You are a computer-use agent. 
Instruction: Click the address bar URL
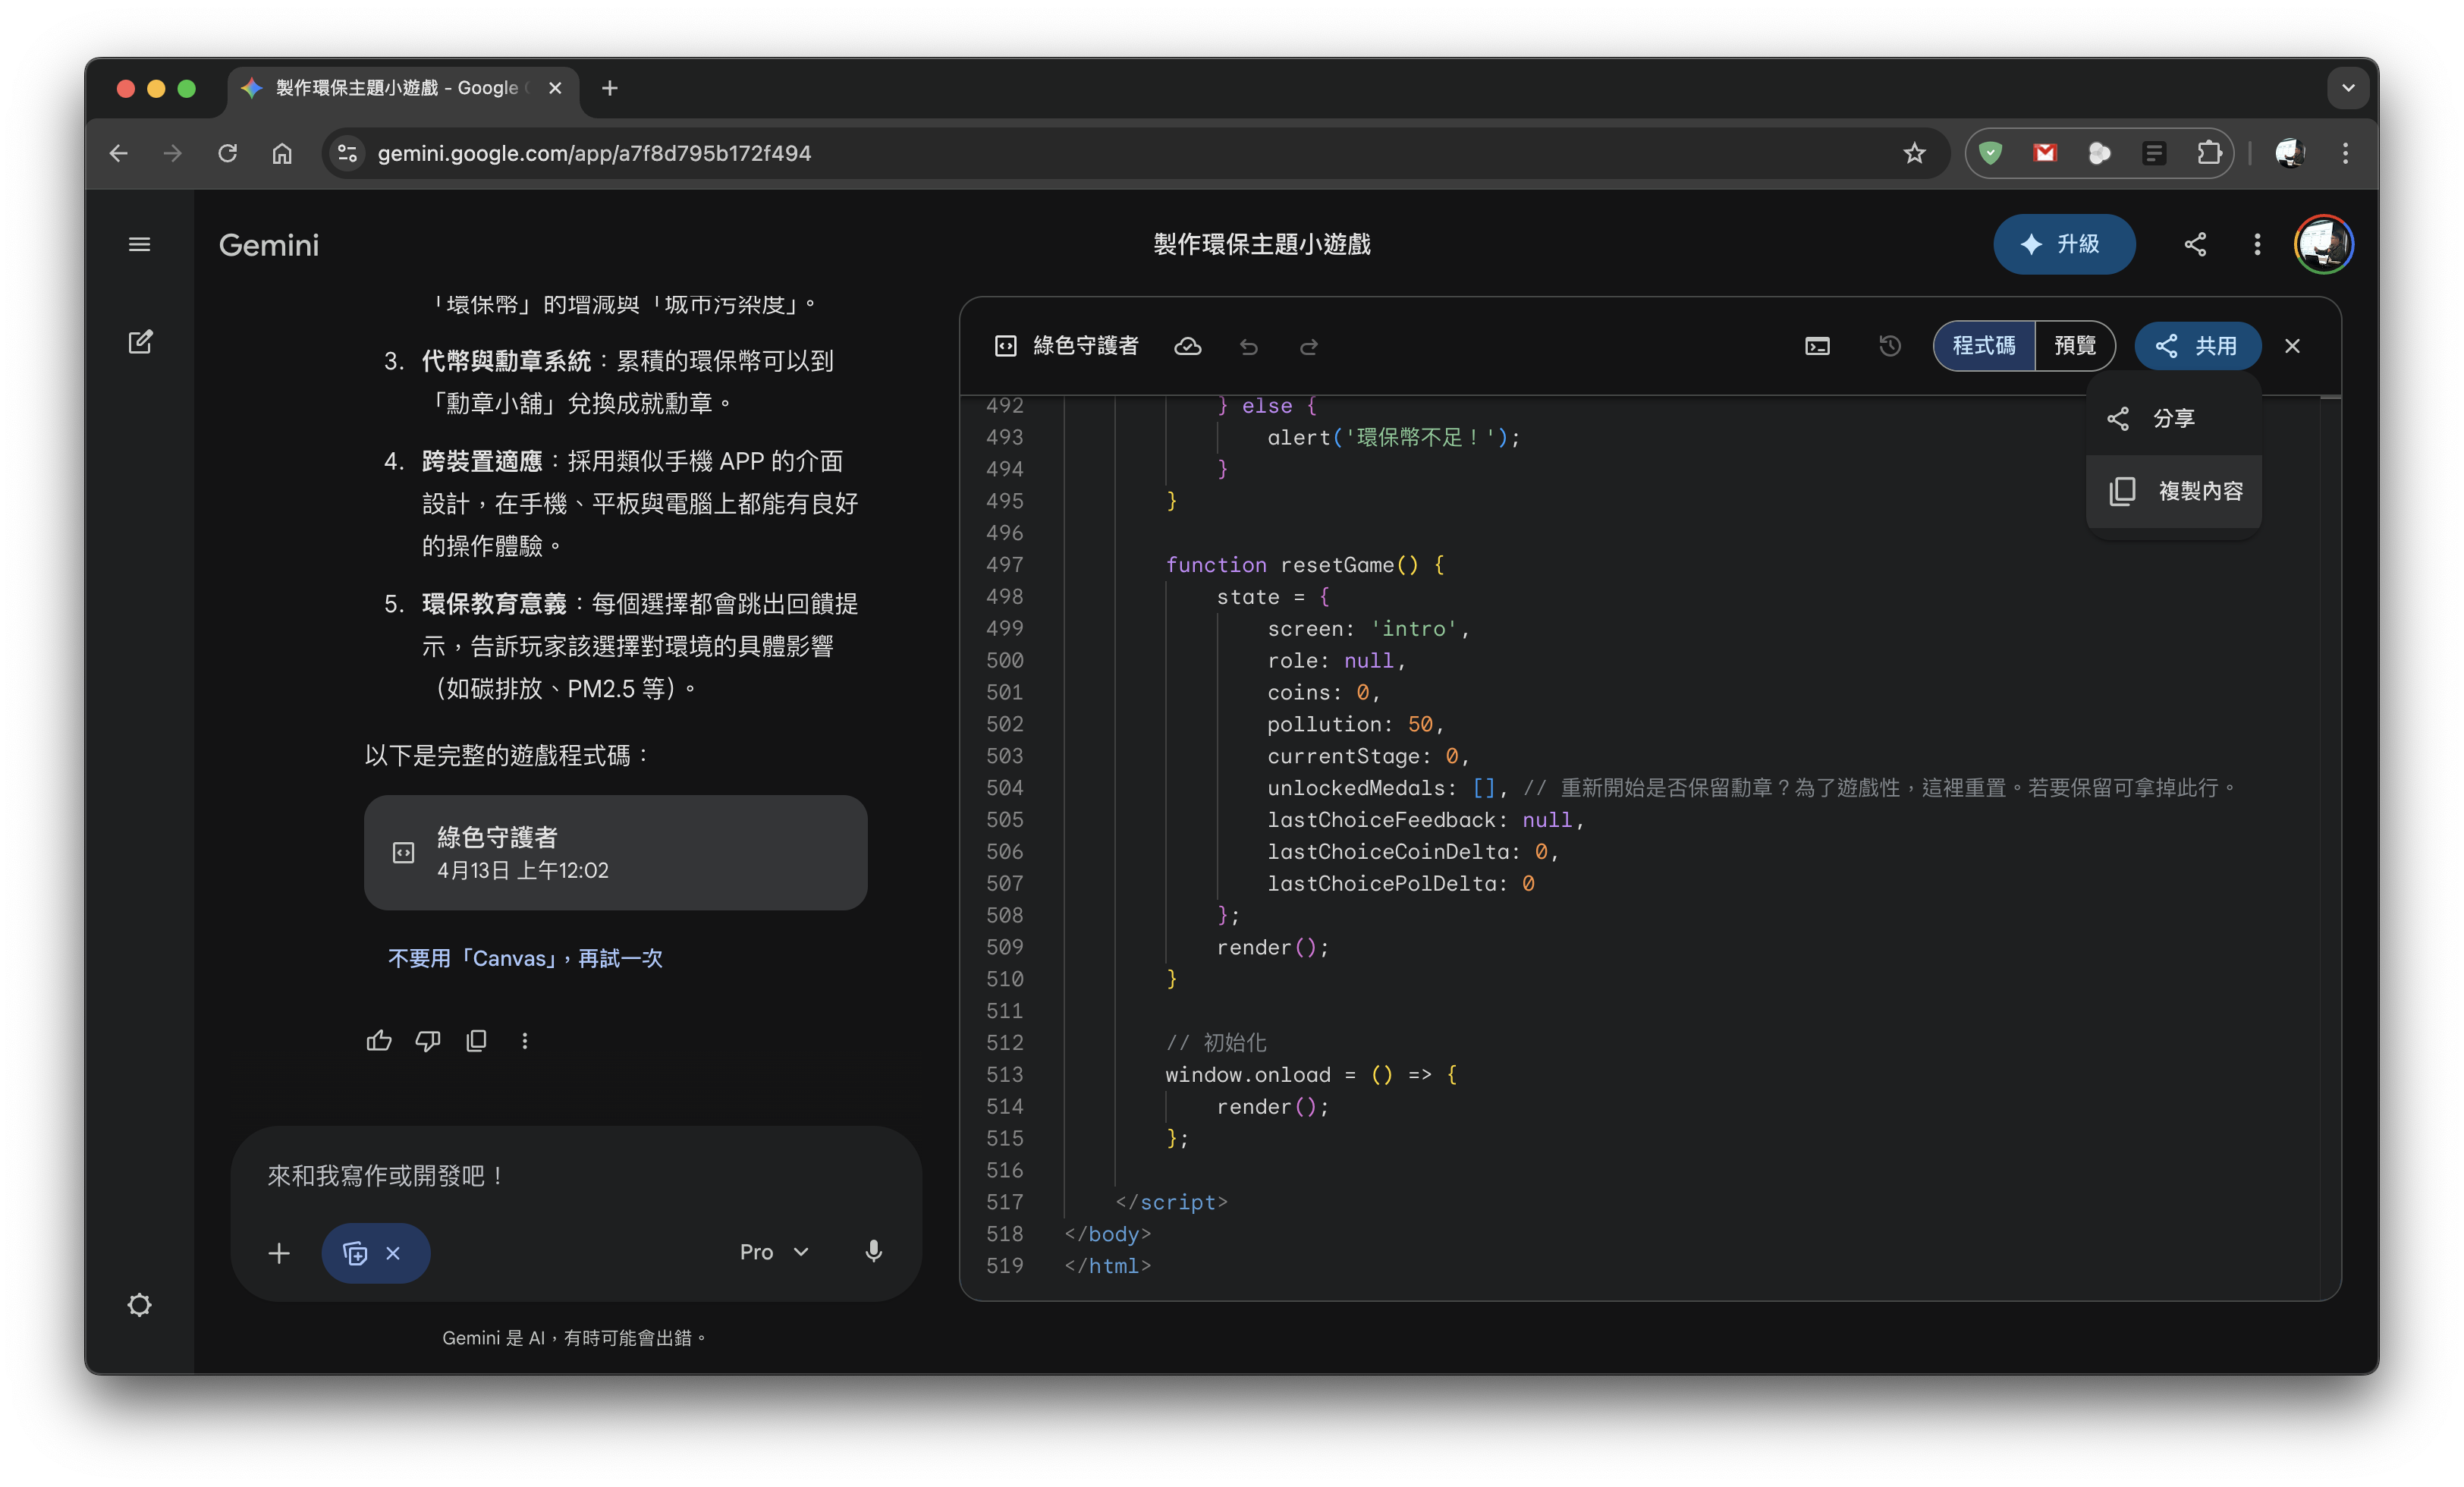coord(594,153)
